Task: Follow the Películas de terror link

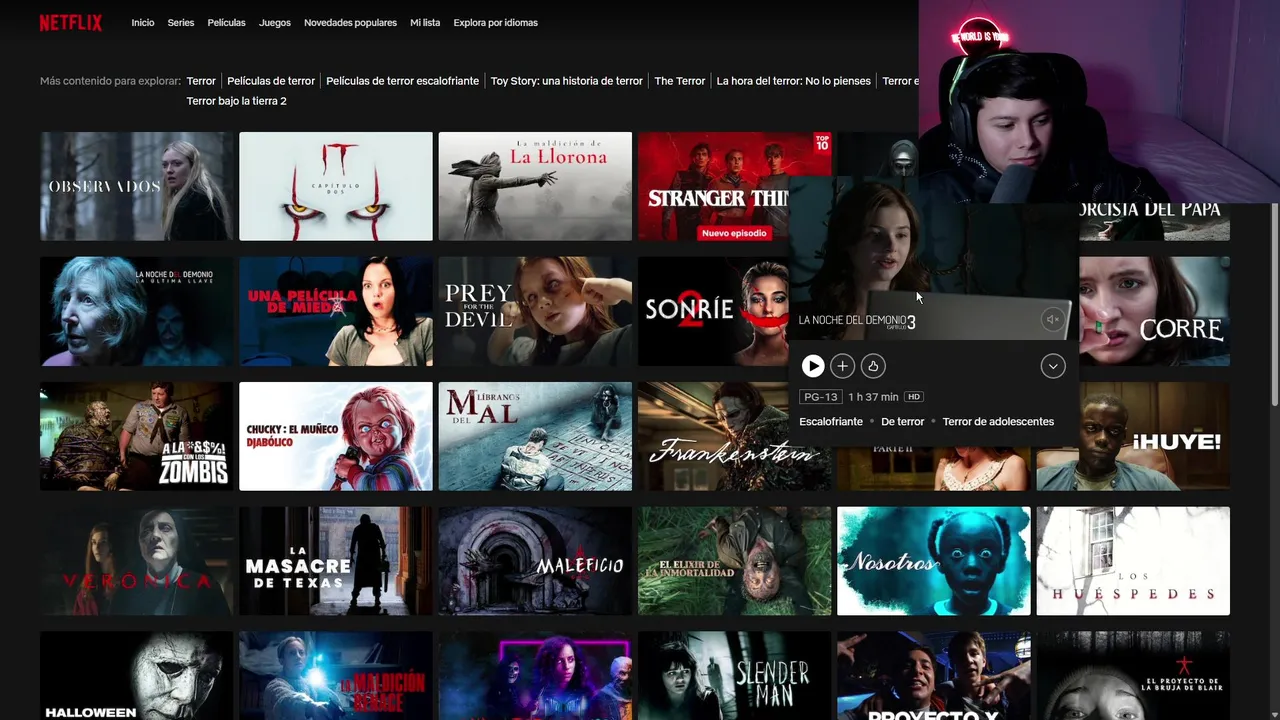Action: [x=271, y=81]
